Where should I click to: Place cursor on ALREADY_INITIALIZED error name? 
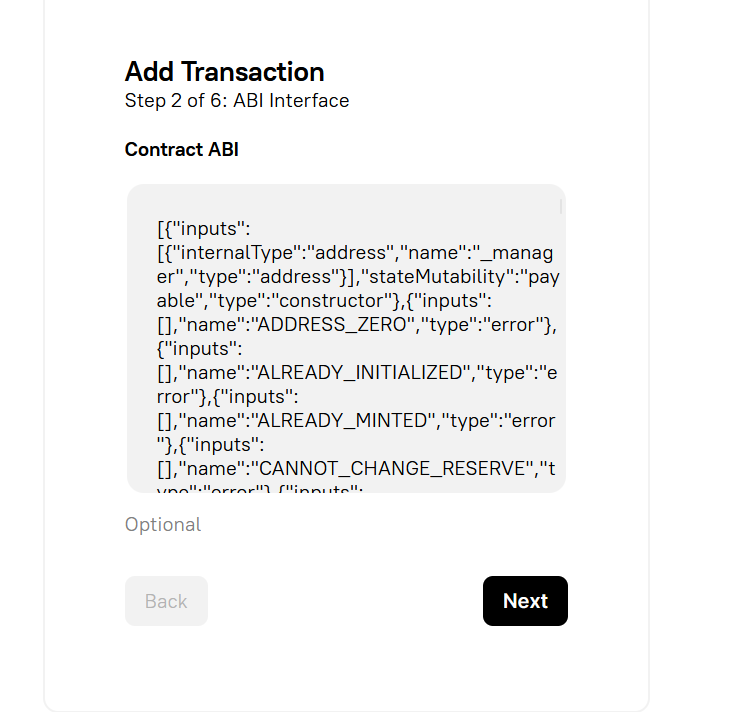pos(357,372)
